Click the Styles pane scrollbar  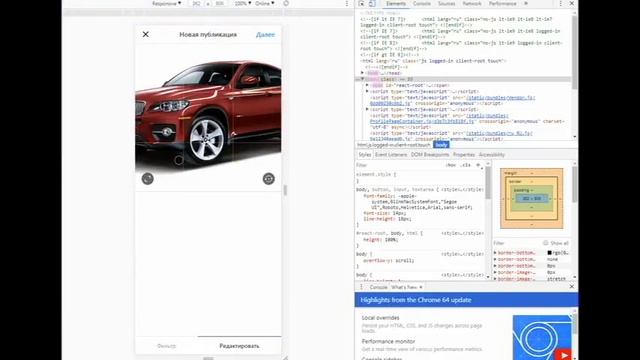(x=488, y=183)
